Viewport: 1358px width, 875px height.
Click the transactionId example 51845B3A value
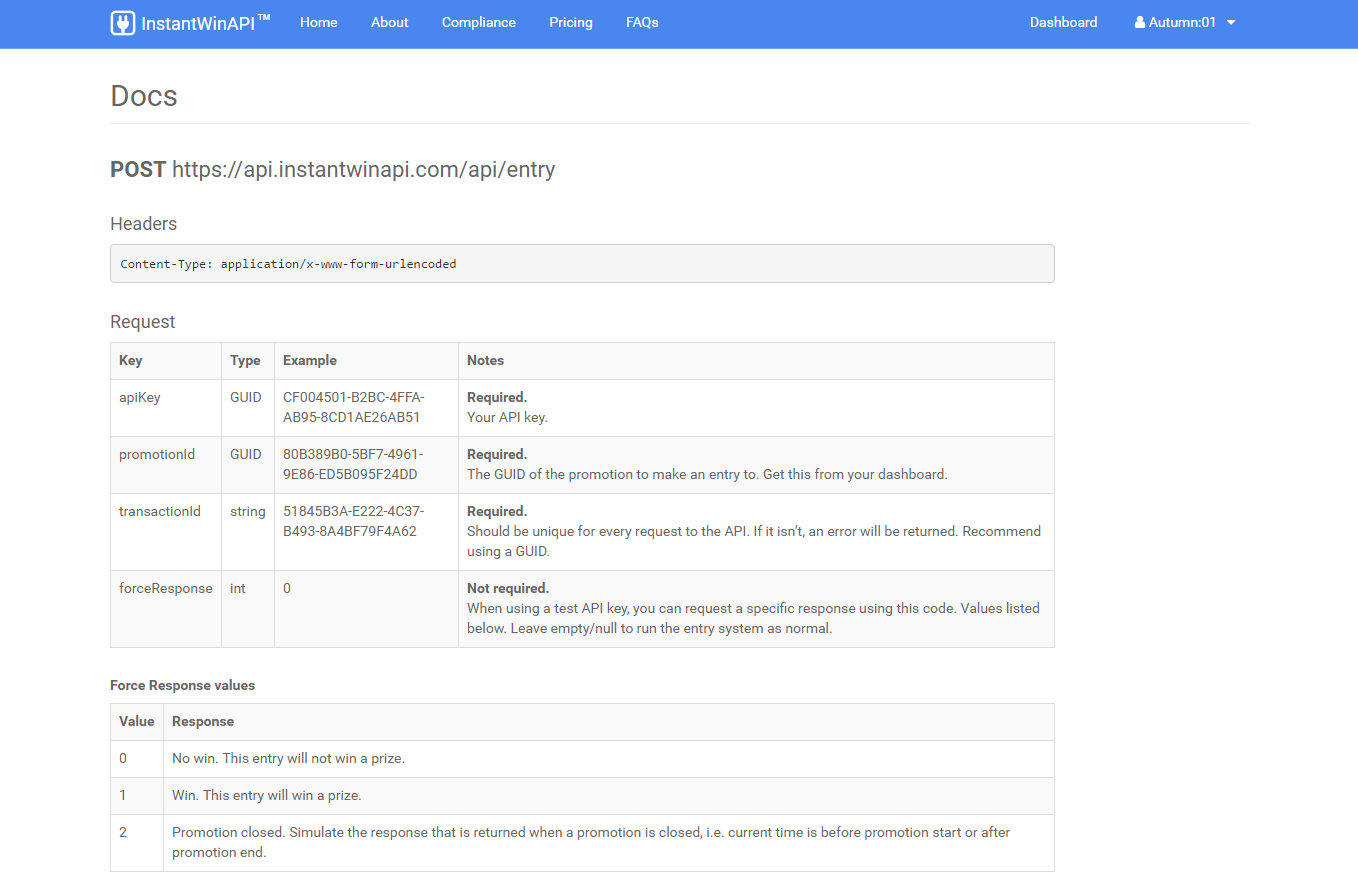pos(353,521)
